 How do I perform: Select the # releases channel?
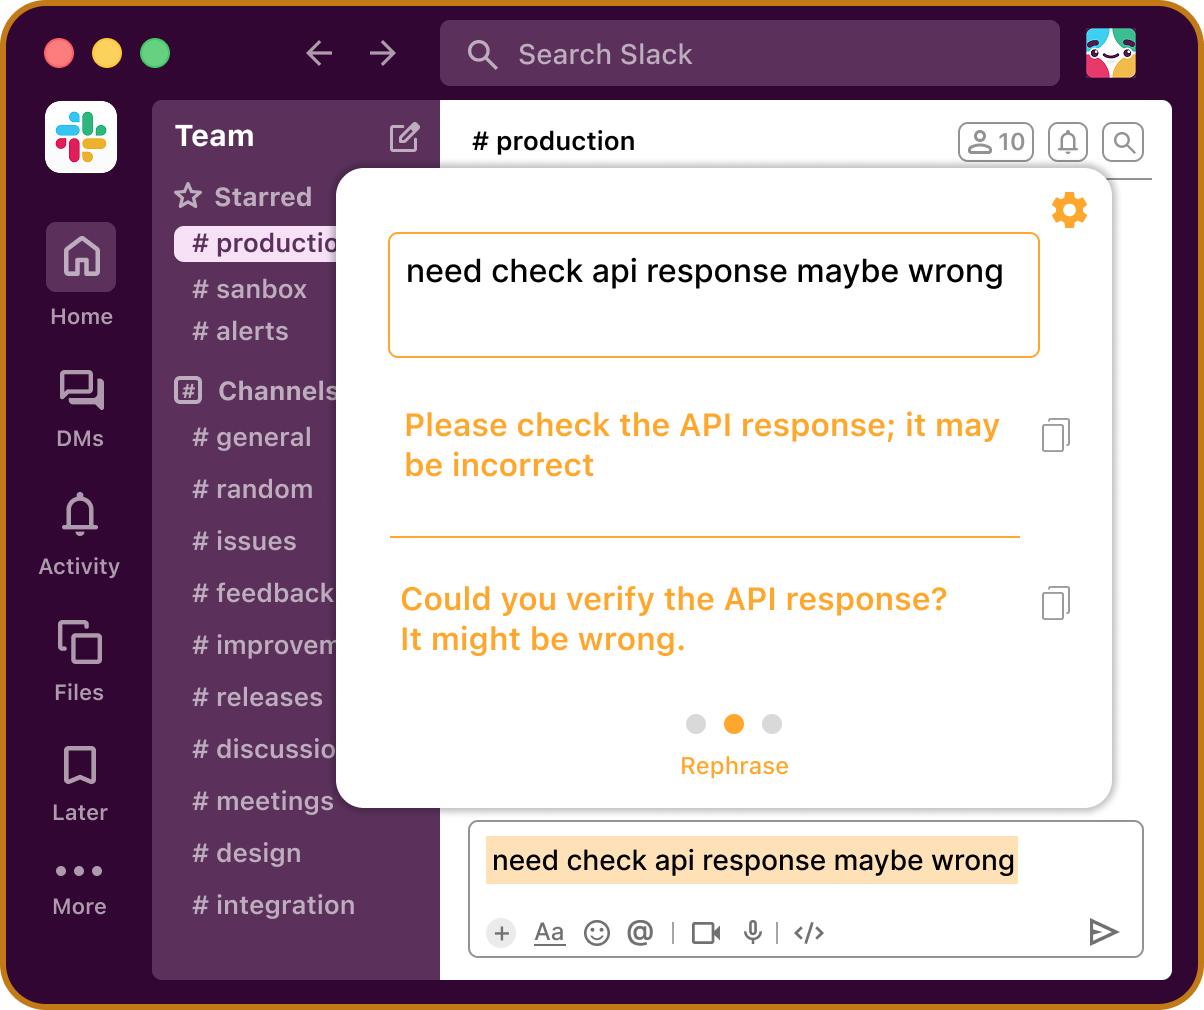pyautogui.click(x=258, y=697)
